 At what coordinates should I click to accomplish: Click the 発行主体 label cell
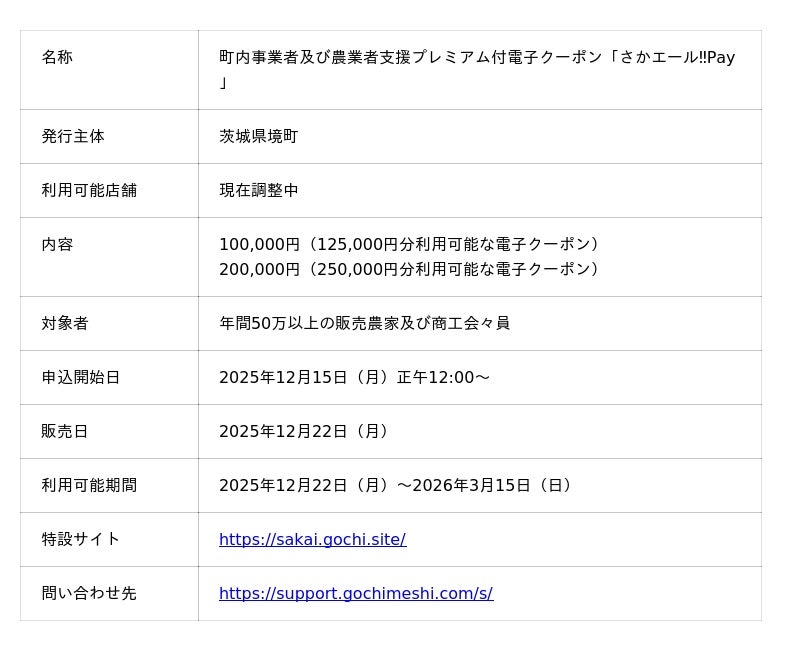73,137
